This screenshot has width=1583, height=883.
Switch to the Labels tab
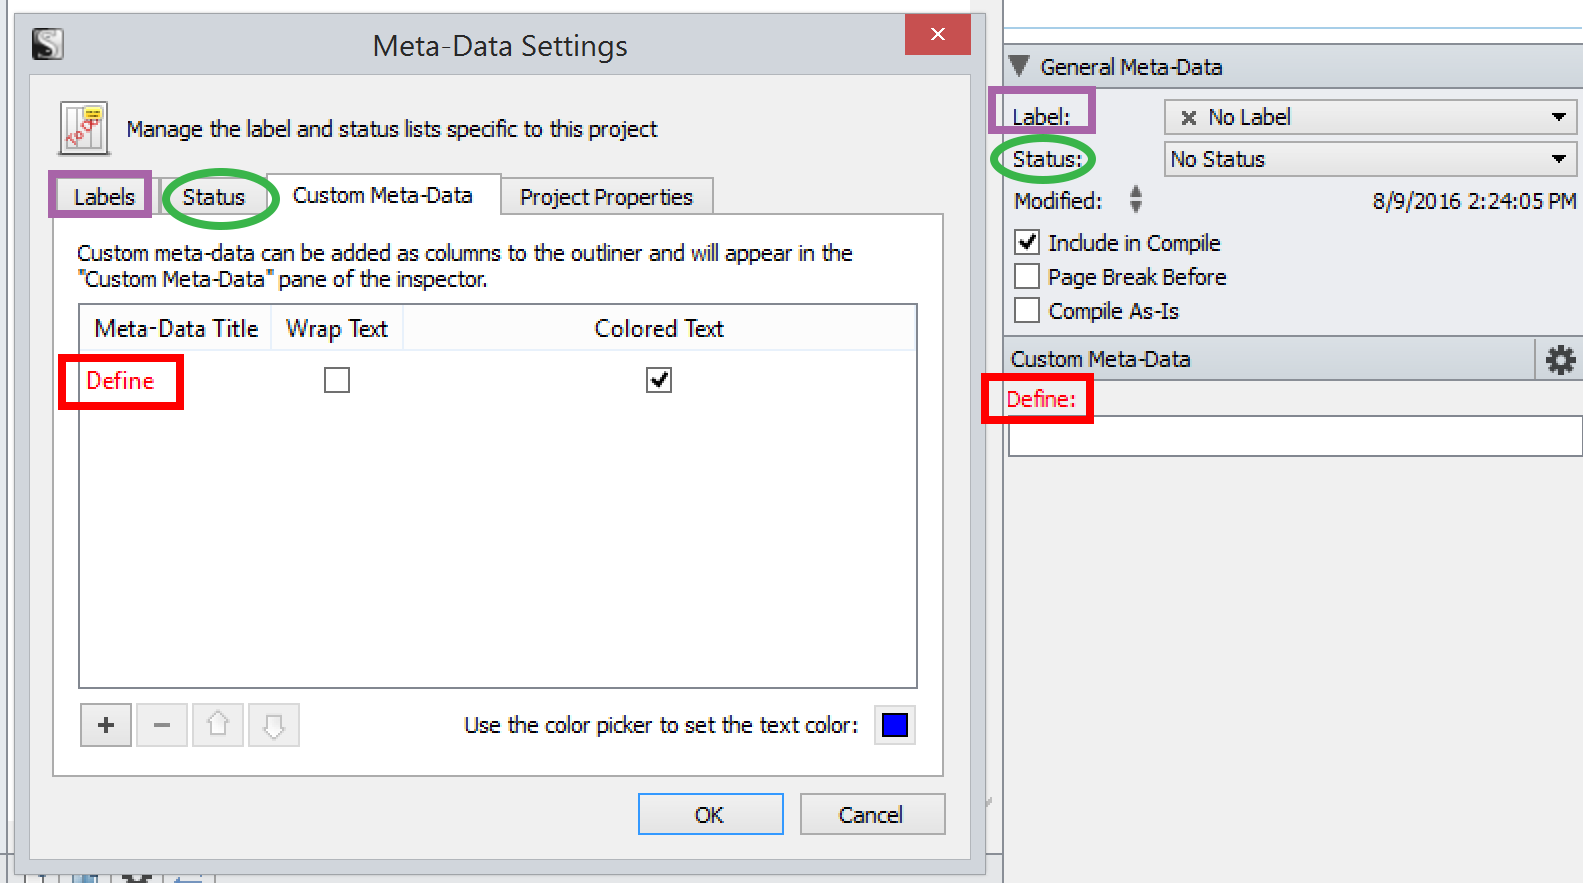(104, 197)
